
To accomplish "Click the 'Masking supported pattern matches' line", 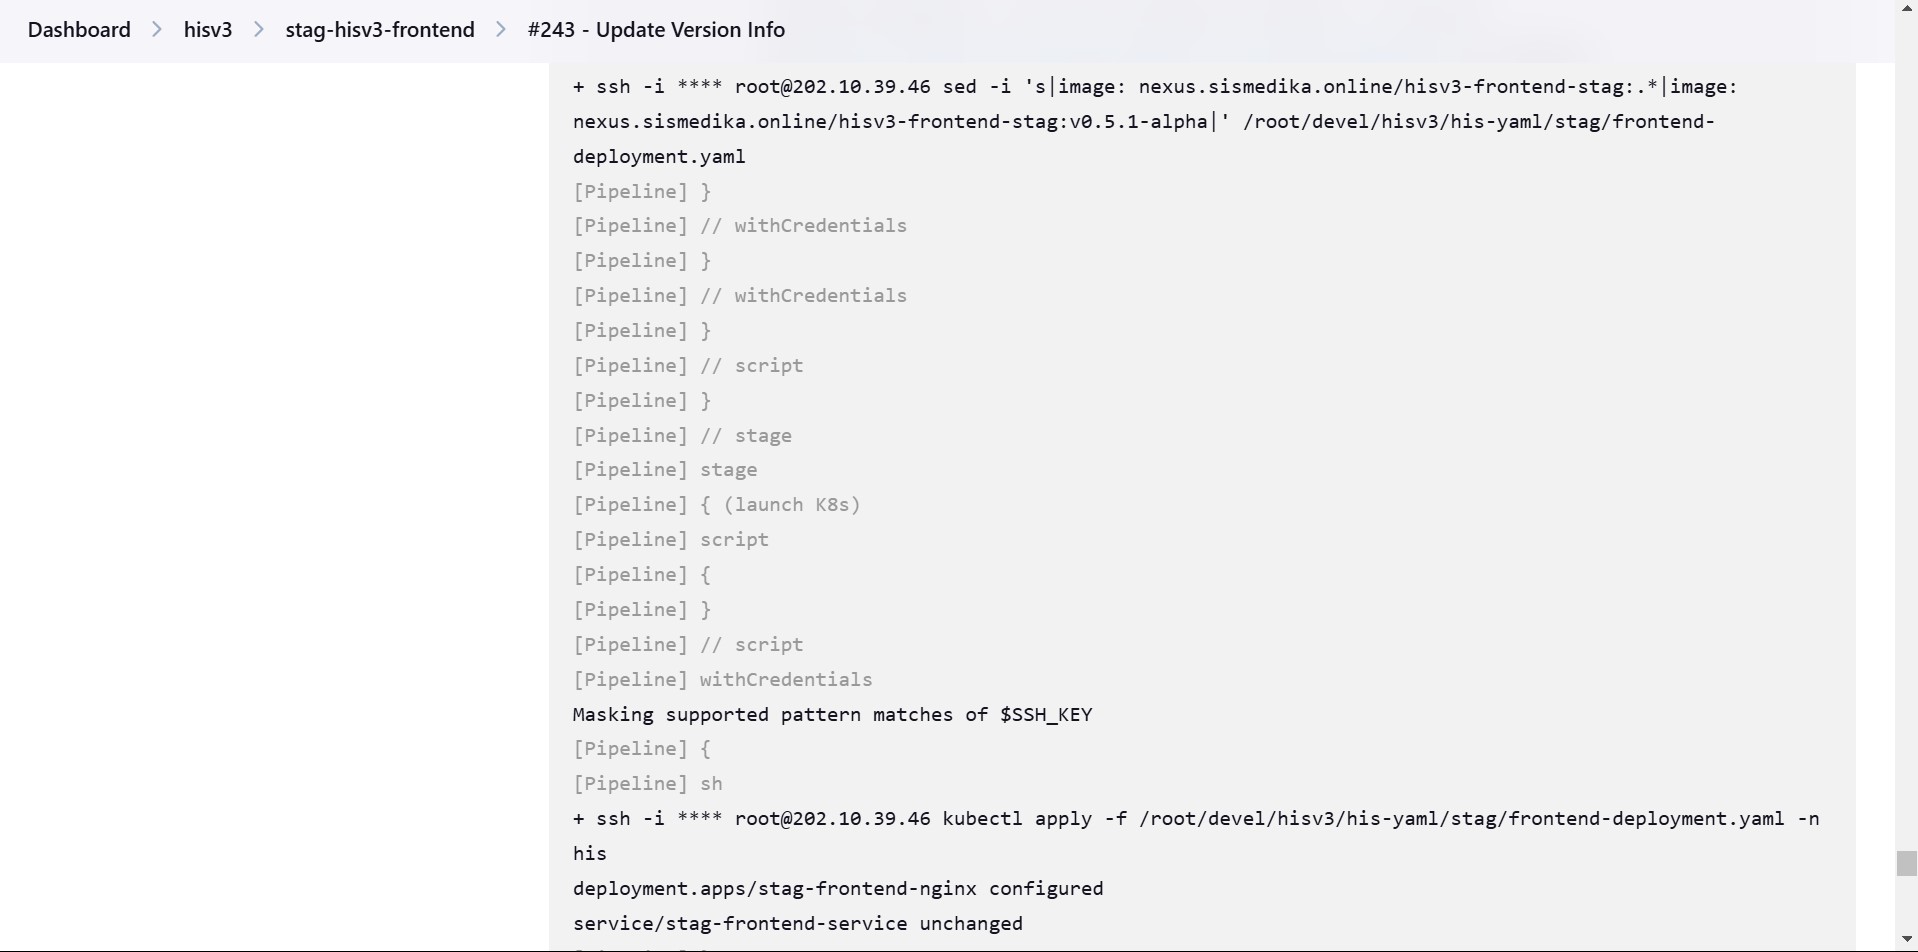I will (832, 715).
